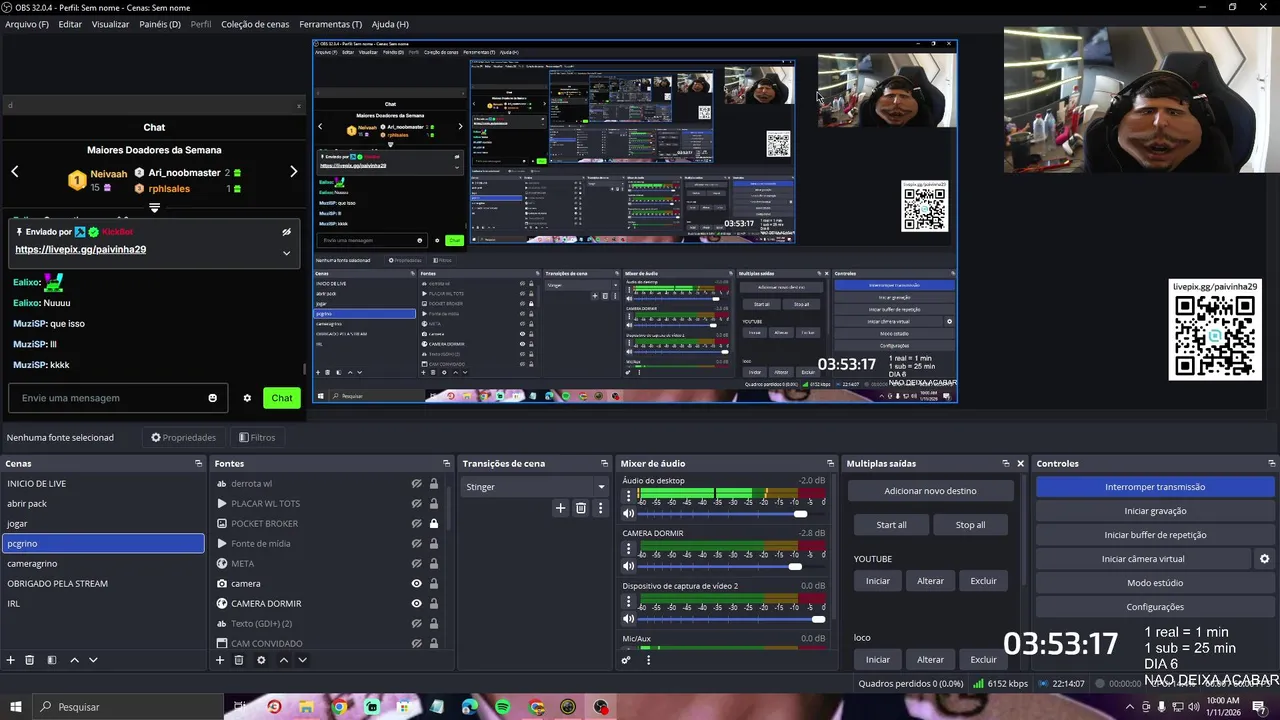This screenshot has width=1280, height=720.
Task: Add a scene transition with the plus icon
Action: click(561, 508)
